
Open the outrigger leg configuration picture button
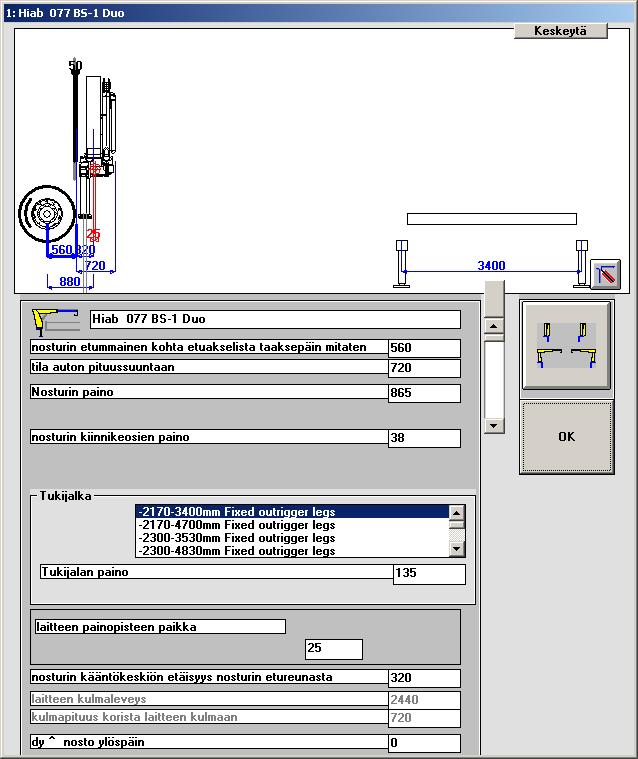[x=566, y=345]
